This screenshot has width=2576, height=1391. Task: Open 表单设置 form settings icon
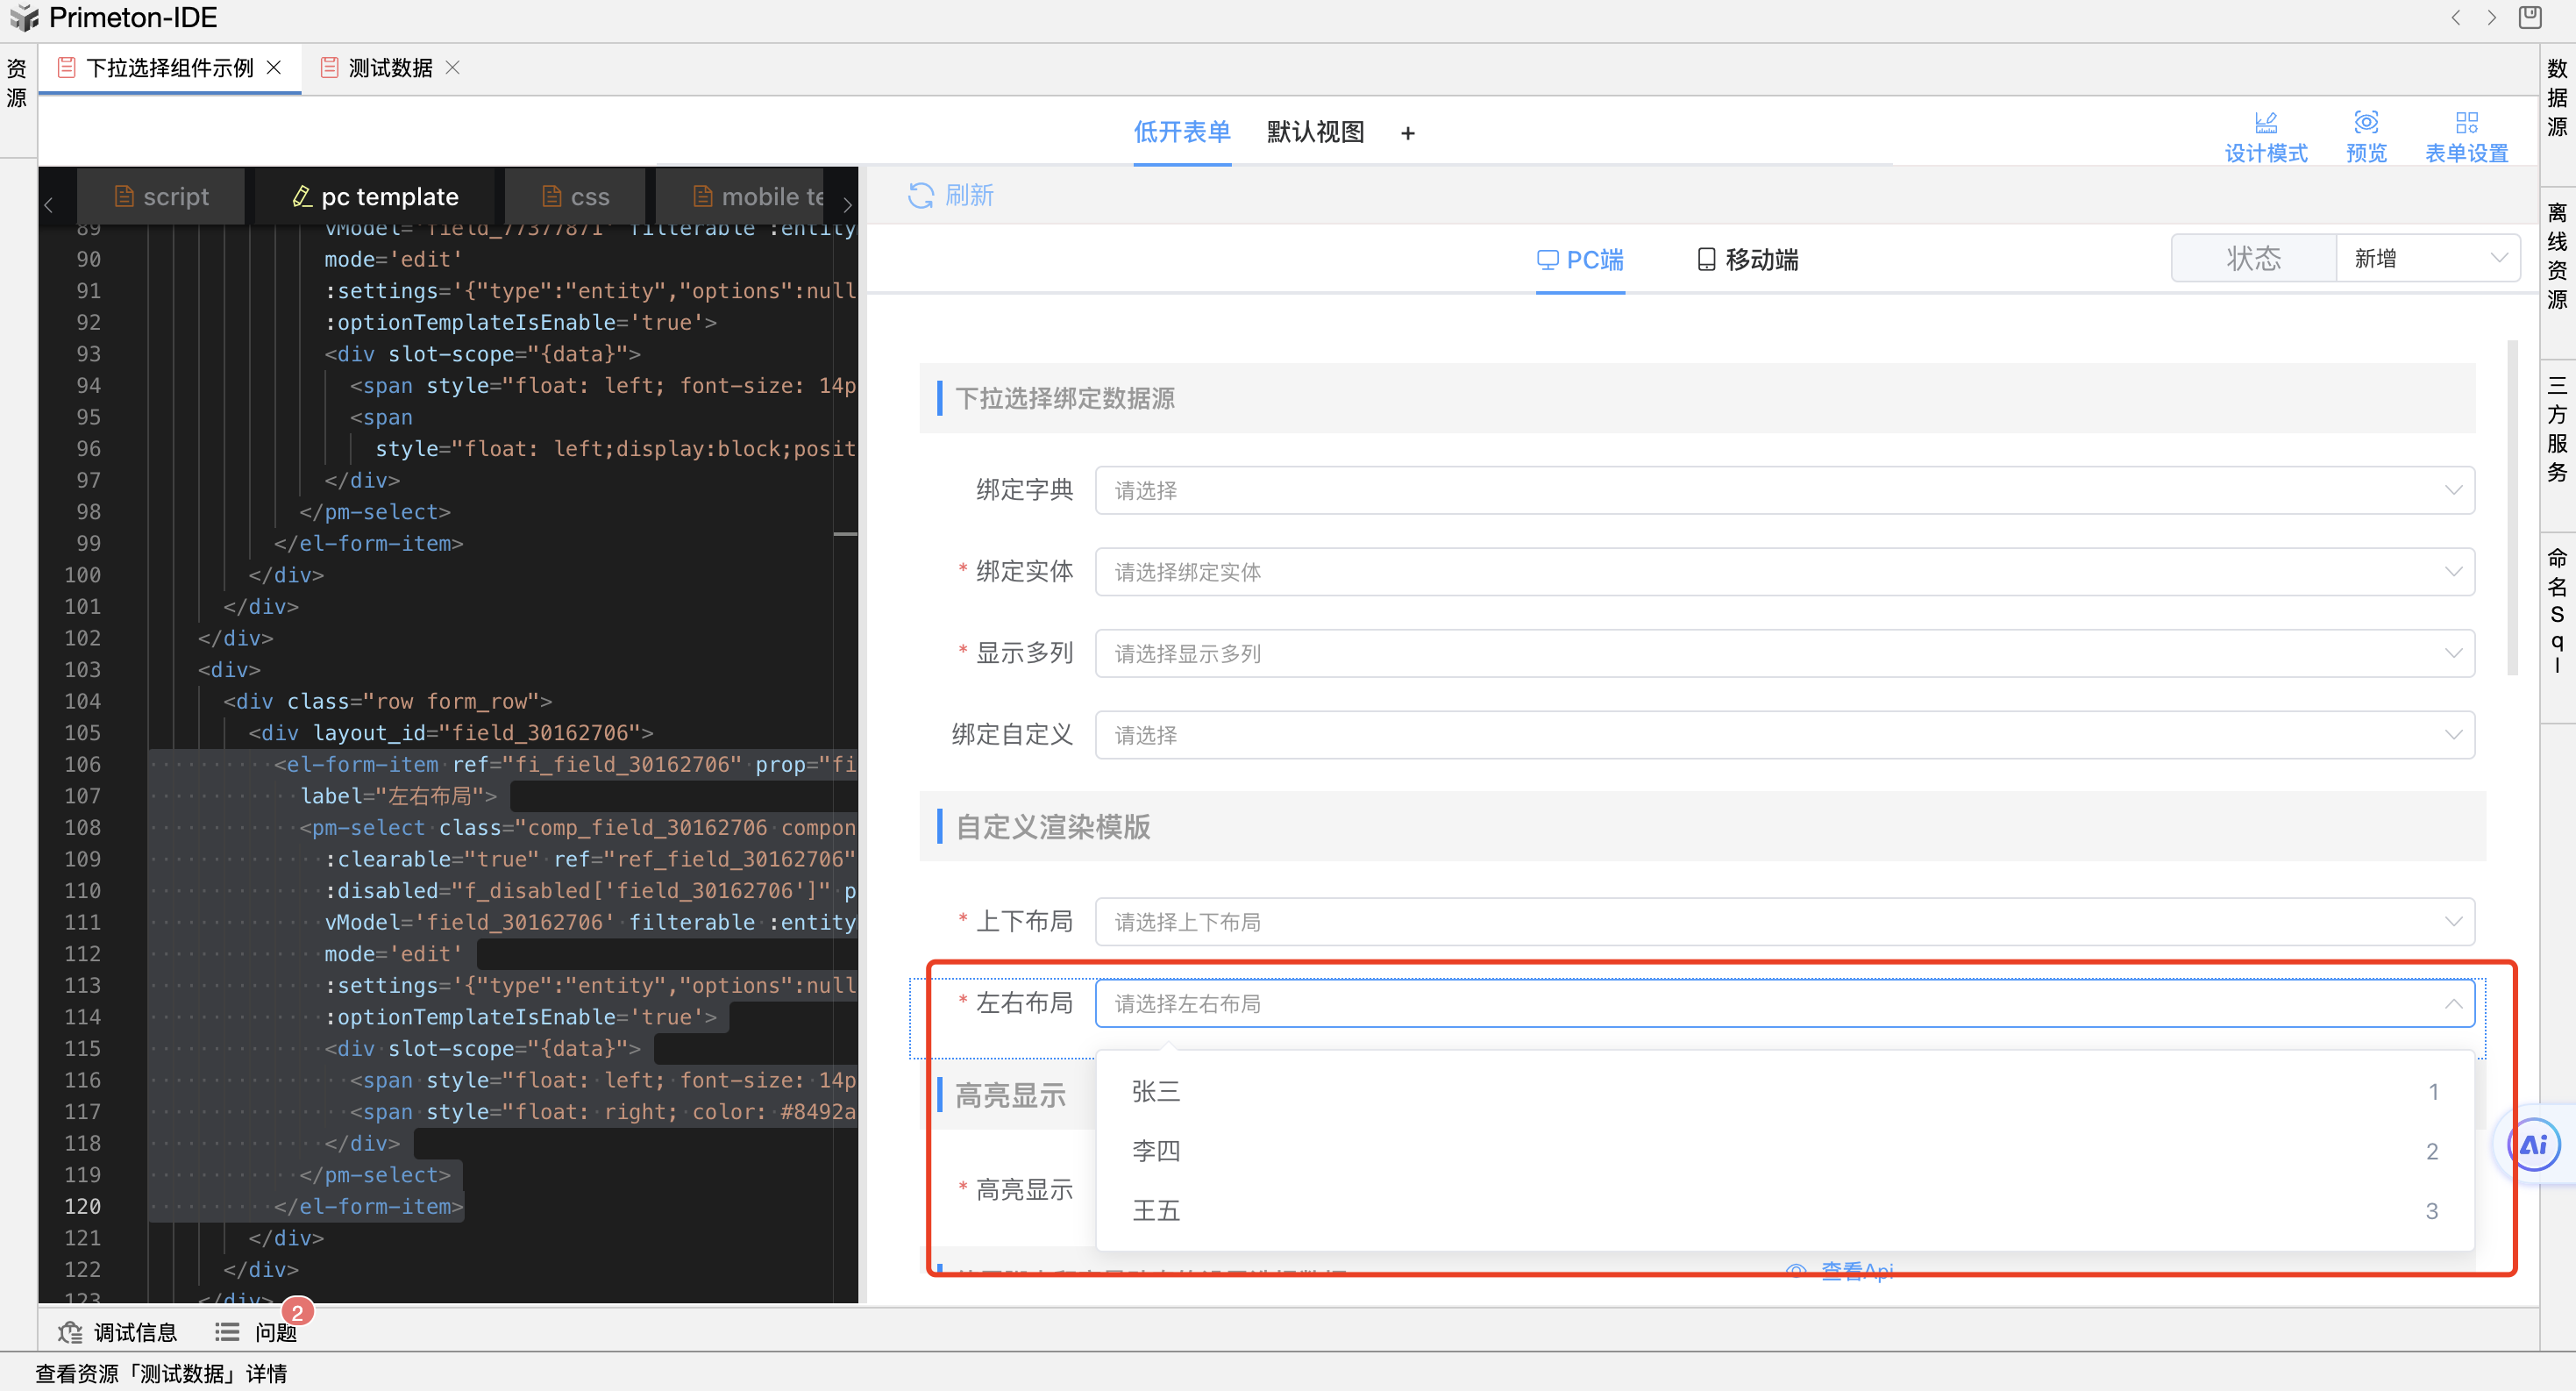click(x=2466, y=123)
